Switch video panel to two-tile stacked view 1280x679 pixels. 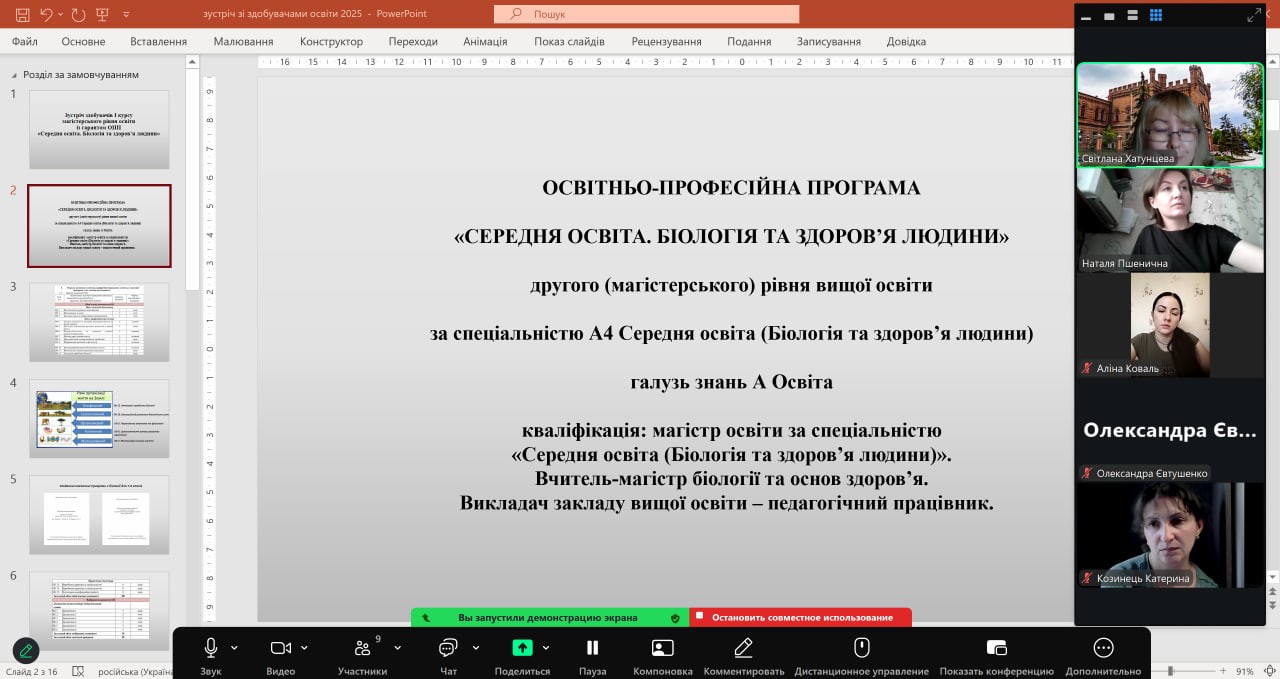coord(1133,16)
